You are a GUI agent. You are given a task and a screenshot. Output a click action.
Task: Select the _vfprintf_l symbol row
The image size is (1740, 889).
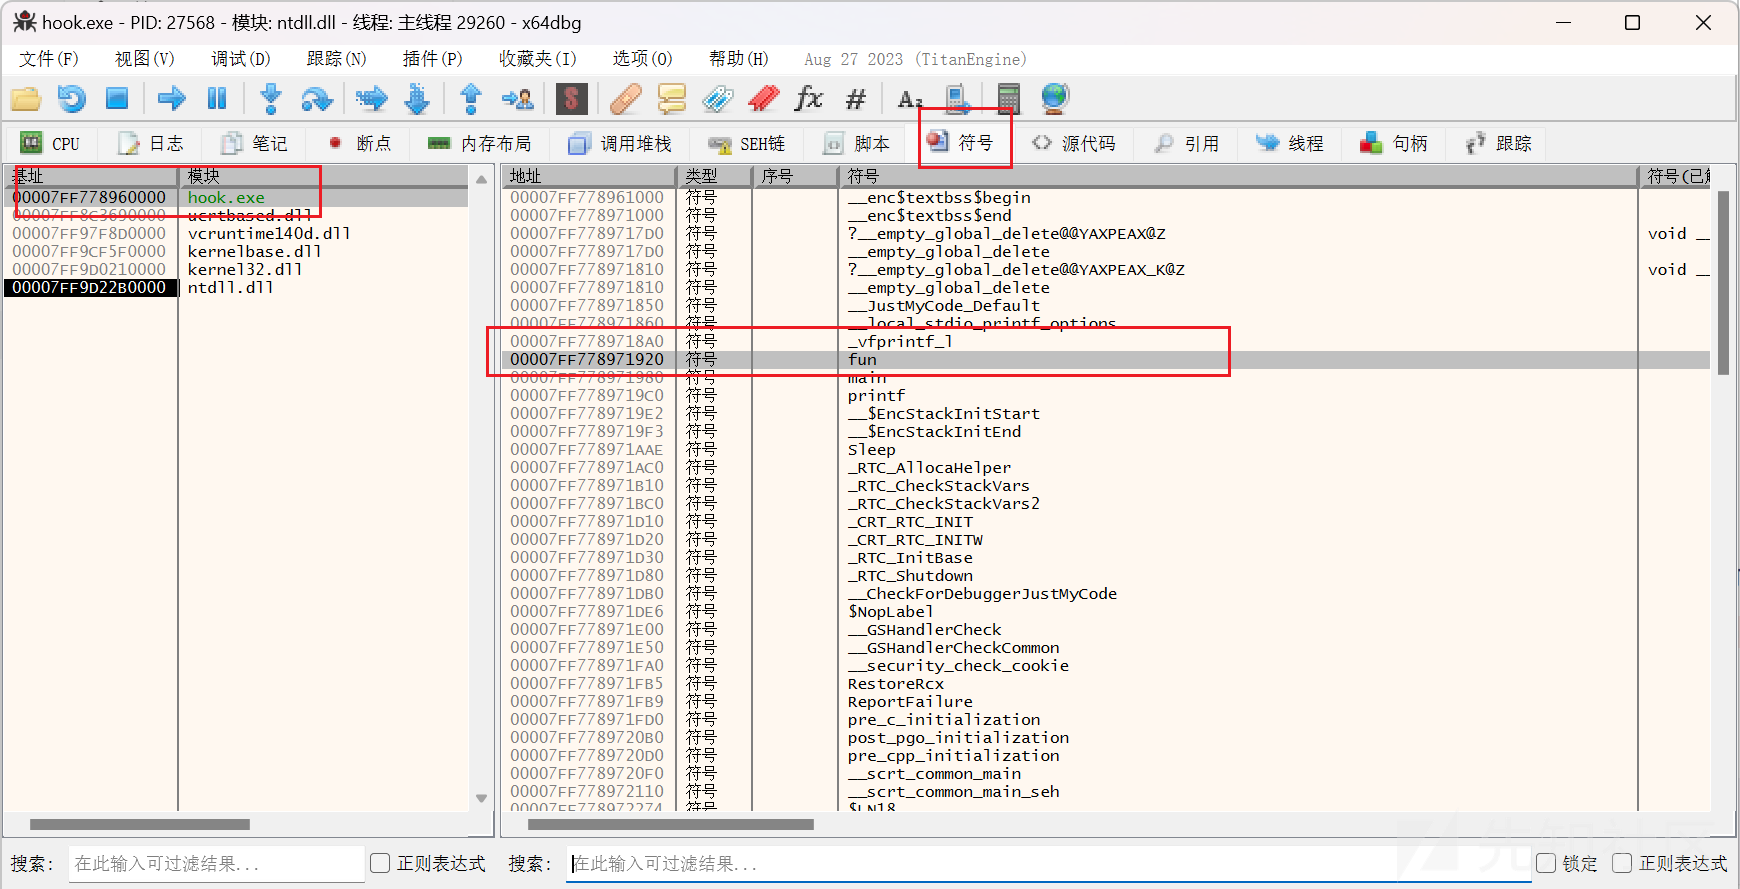click(1106, 341)
